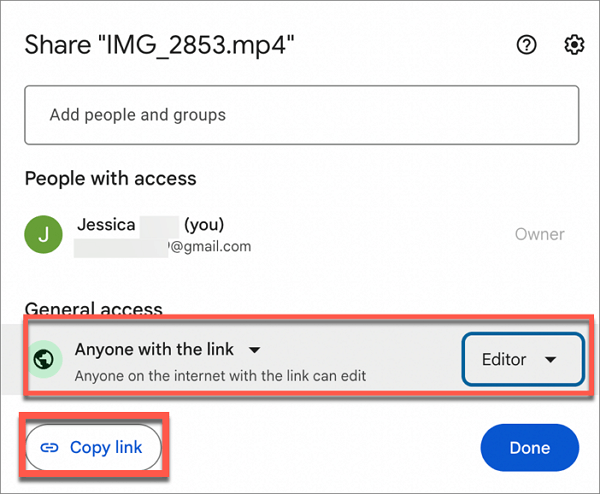Click the chain link icon in Copy link
The image size is (600, 494).
(49, 448)
